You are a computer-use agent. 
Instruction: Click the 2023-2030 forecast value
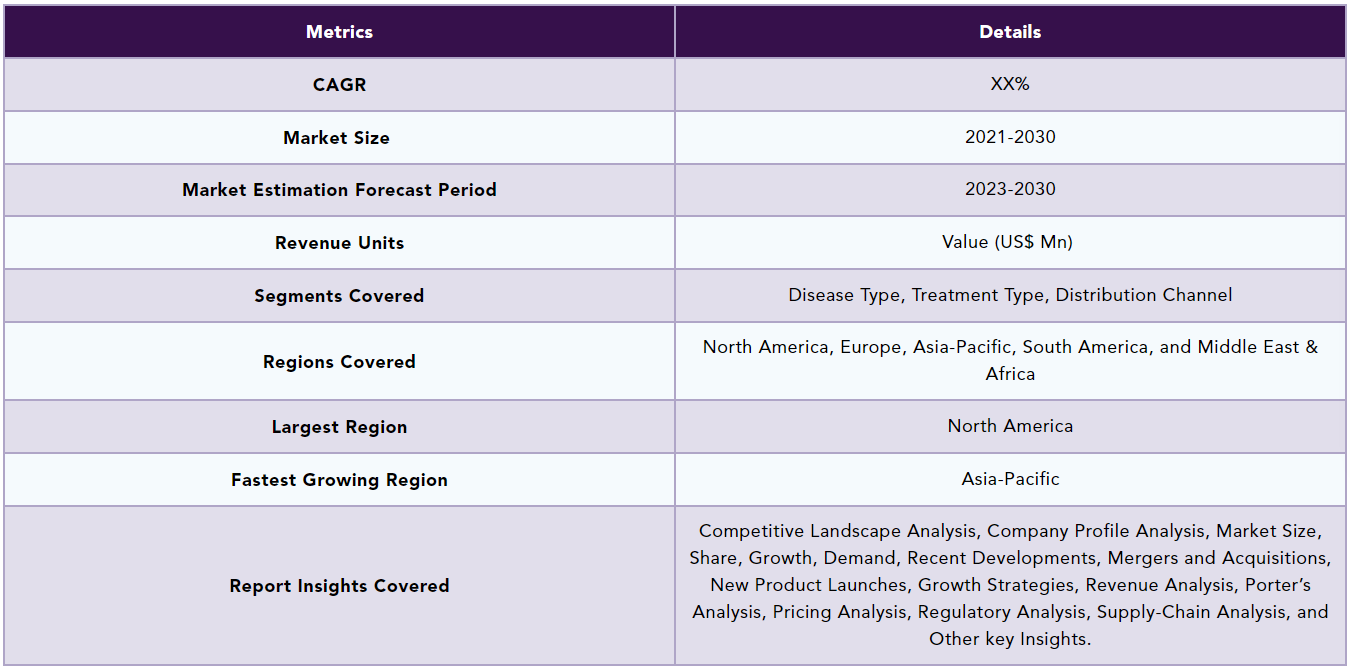point(1010,190)
